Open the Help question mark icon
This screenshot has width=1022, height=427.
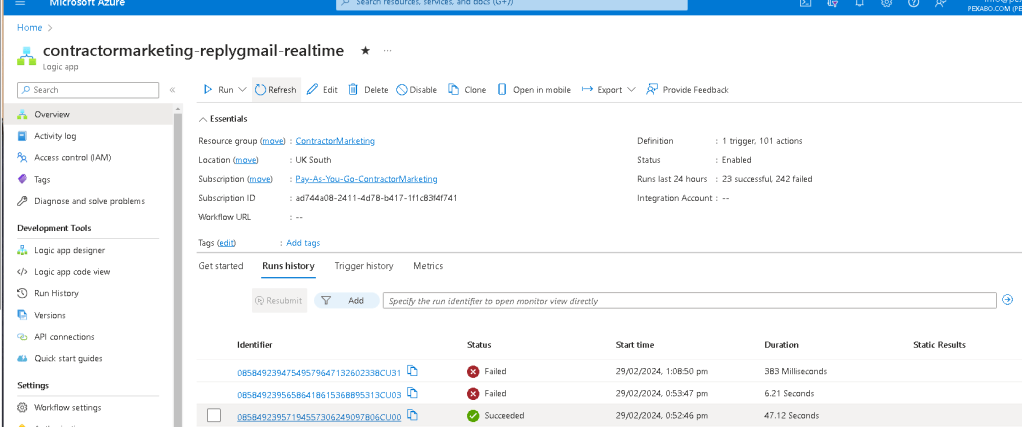(x=913, y=3)
